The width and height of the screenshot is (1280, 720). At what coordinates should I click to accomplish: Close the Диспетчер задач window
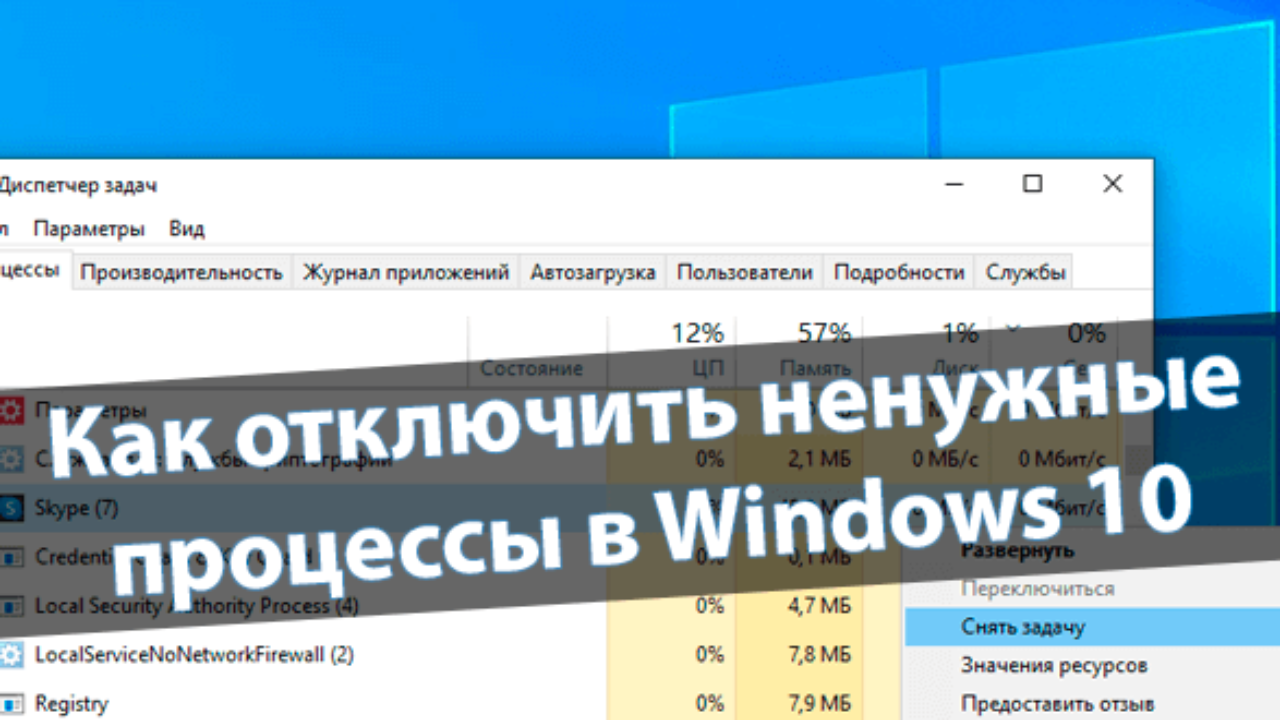tap(1112, 184)
